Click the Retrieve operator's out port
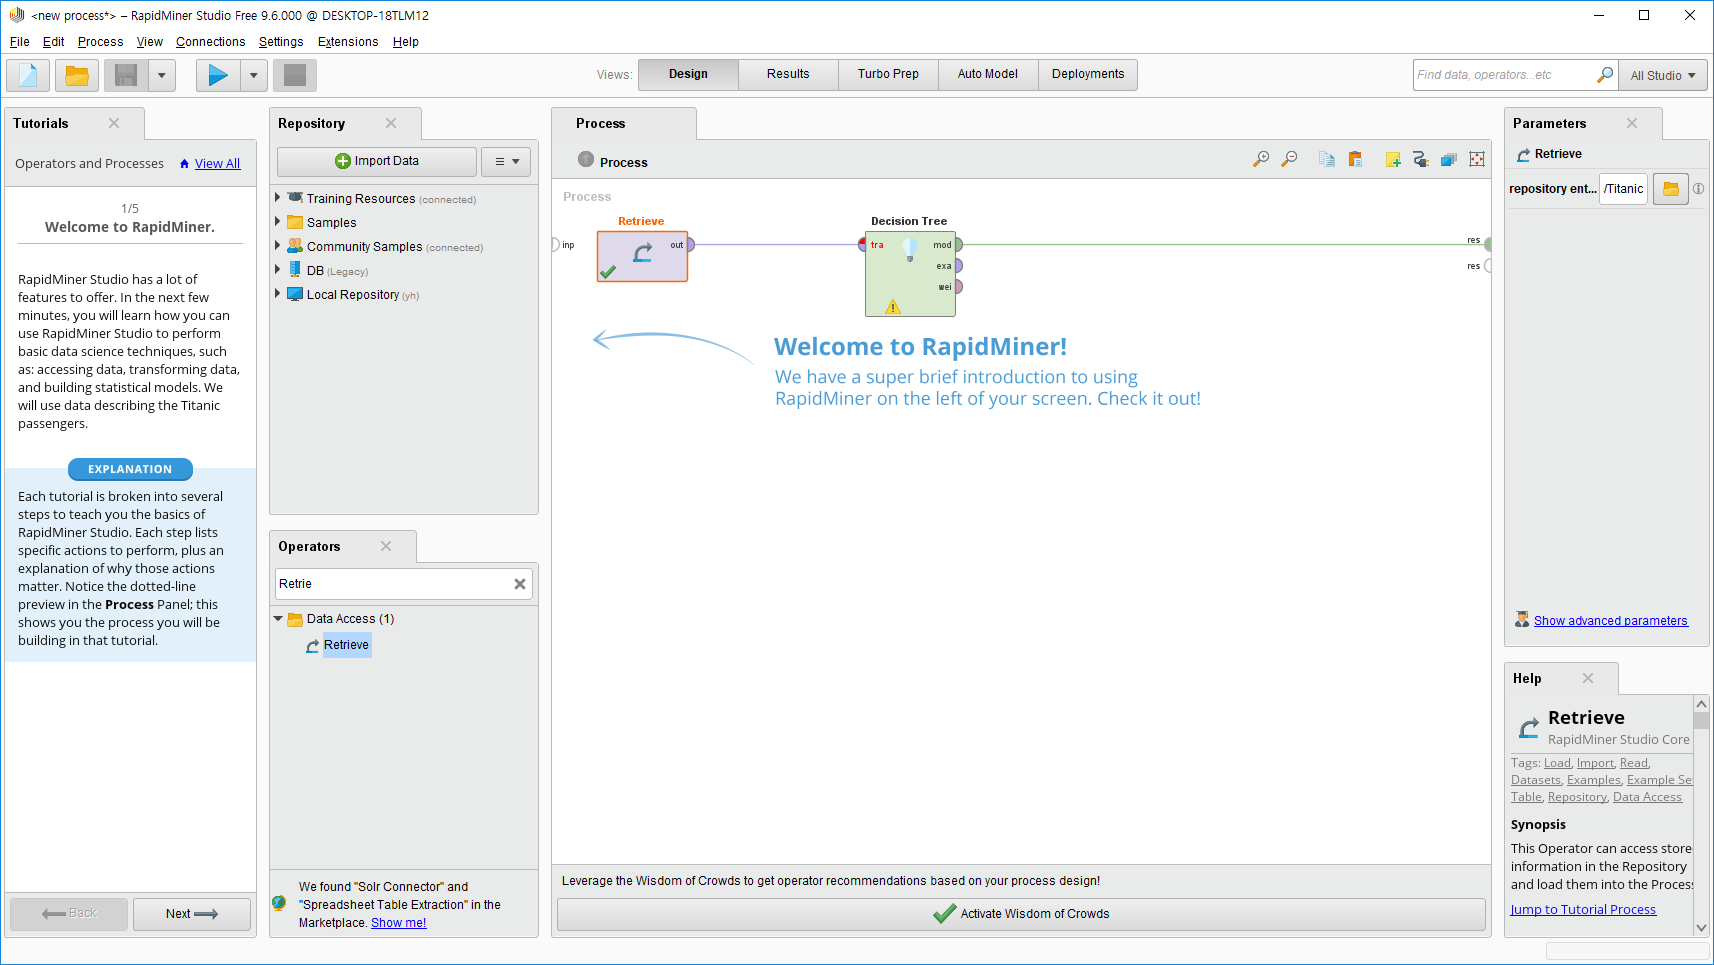This screenshot has width=1714, height=965. point(690,245)
